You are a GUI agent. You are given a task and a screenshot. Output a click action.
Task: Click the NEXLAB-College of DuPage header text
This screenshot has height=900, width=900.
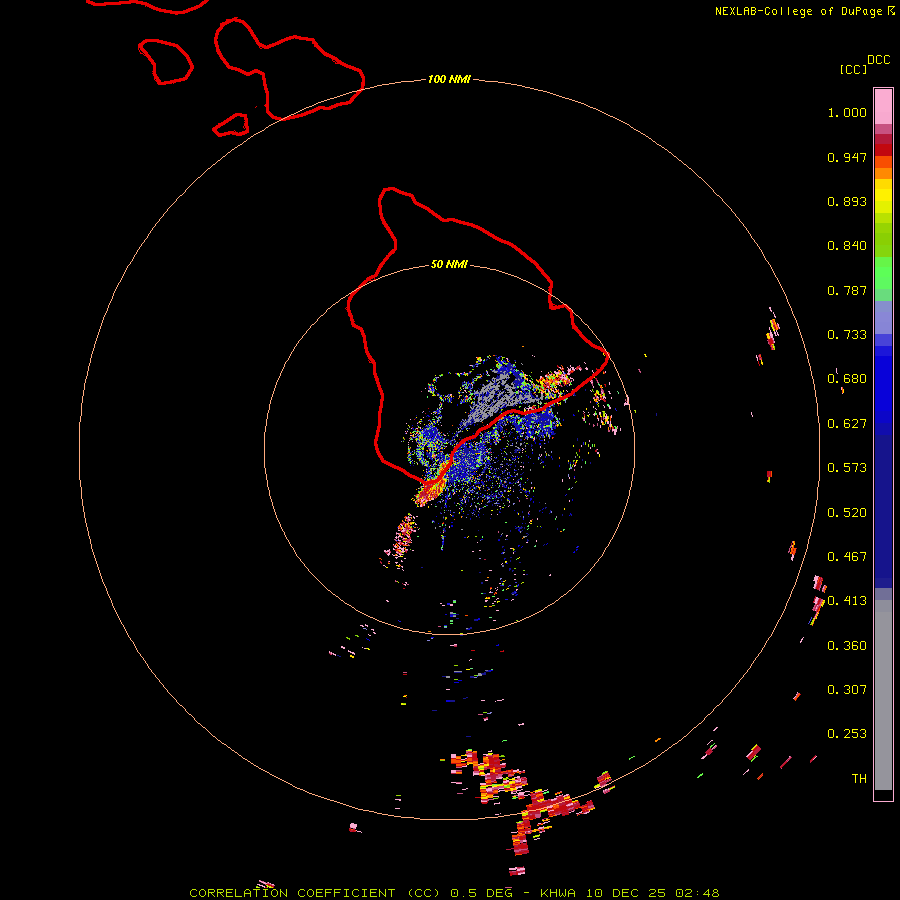(798, 11)
